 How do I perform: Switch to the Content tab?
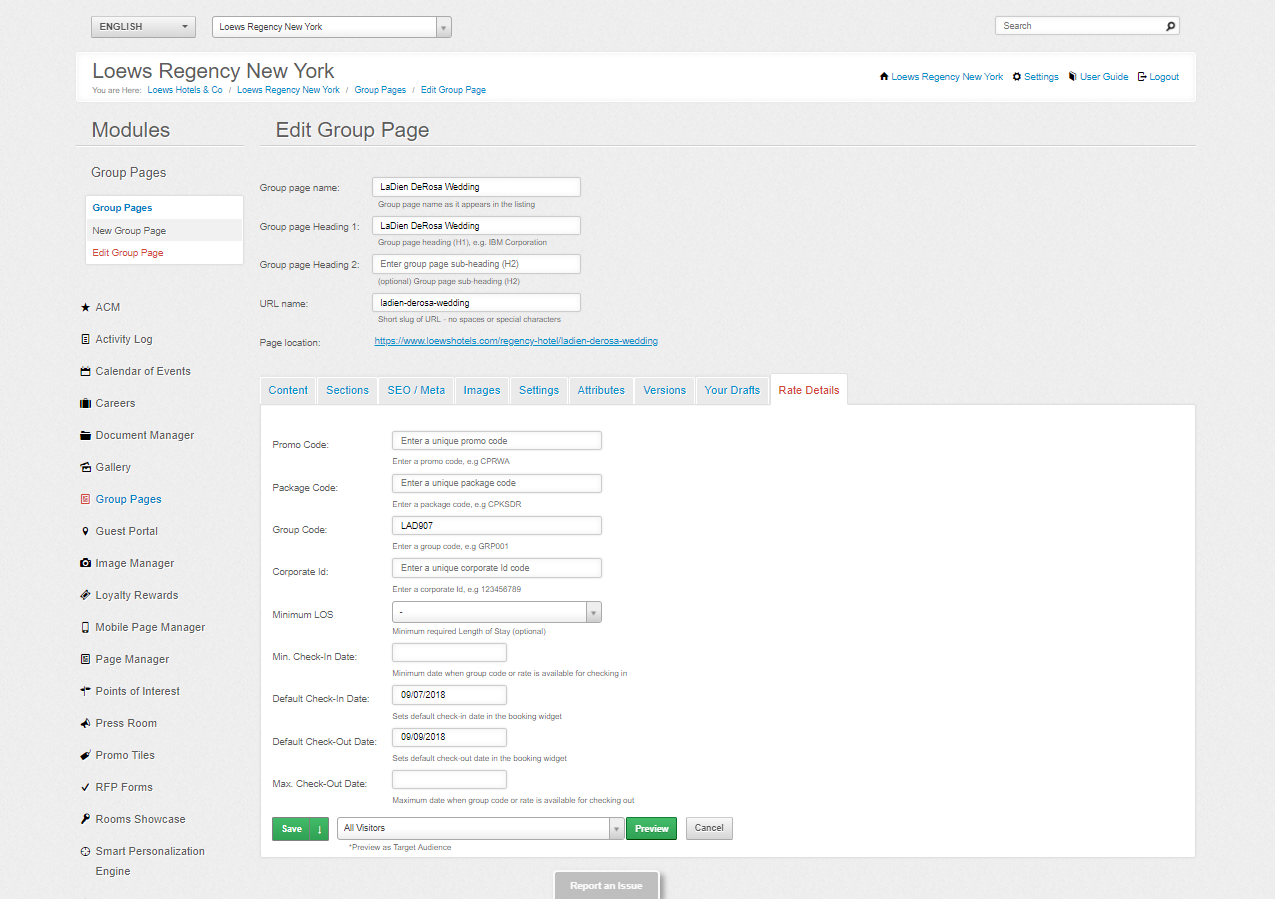288,390
